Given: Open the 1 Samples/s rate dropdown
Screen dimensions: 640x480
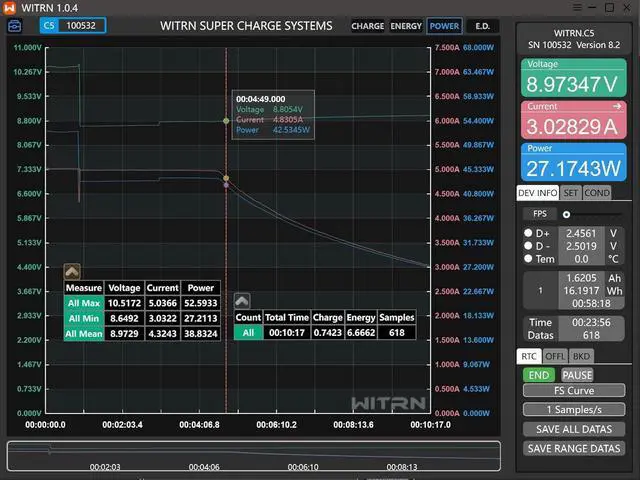Looking at the screenshot, I should (574, 410).
